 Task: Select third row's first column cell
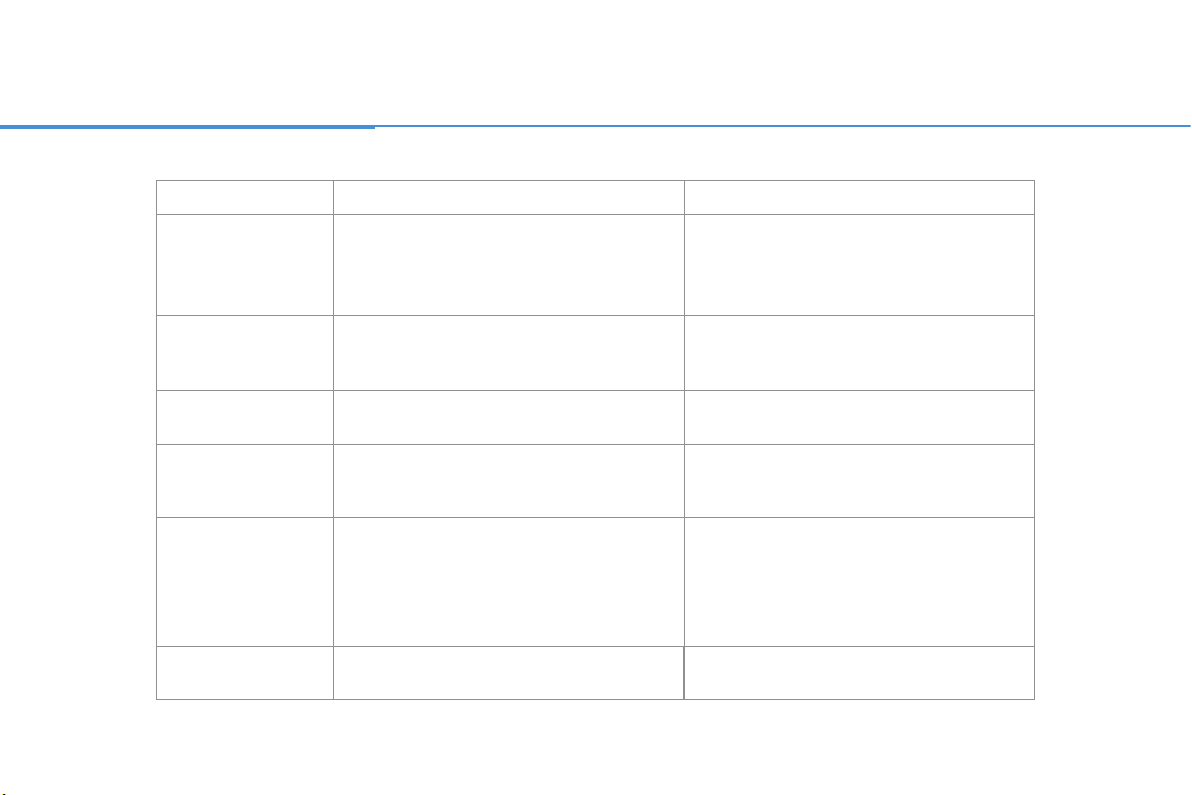(x=245, y=353)
